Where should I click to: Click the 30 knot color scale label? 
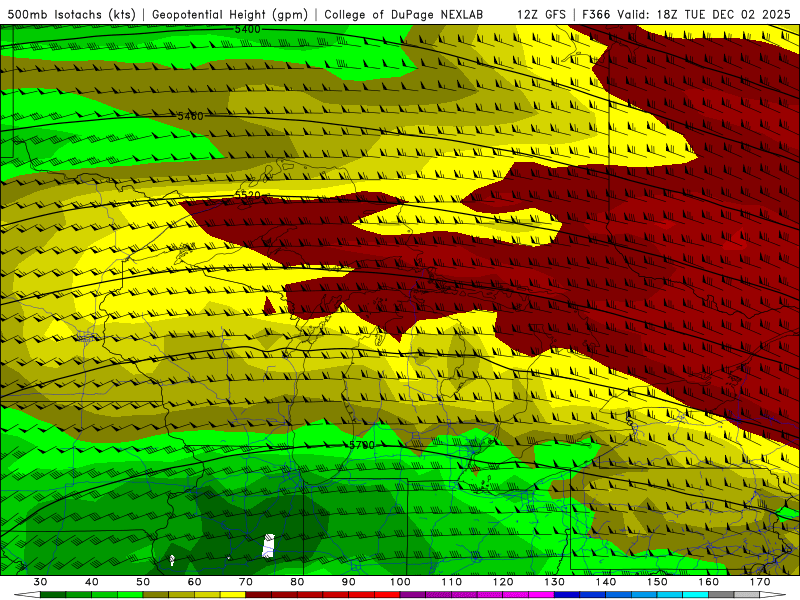(40, 582)
